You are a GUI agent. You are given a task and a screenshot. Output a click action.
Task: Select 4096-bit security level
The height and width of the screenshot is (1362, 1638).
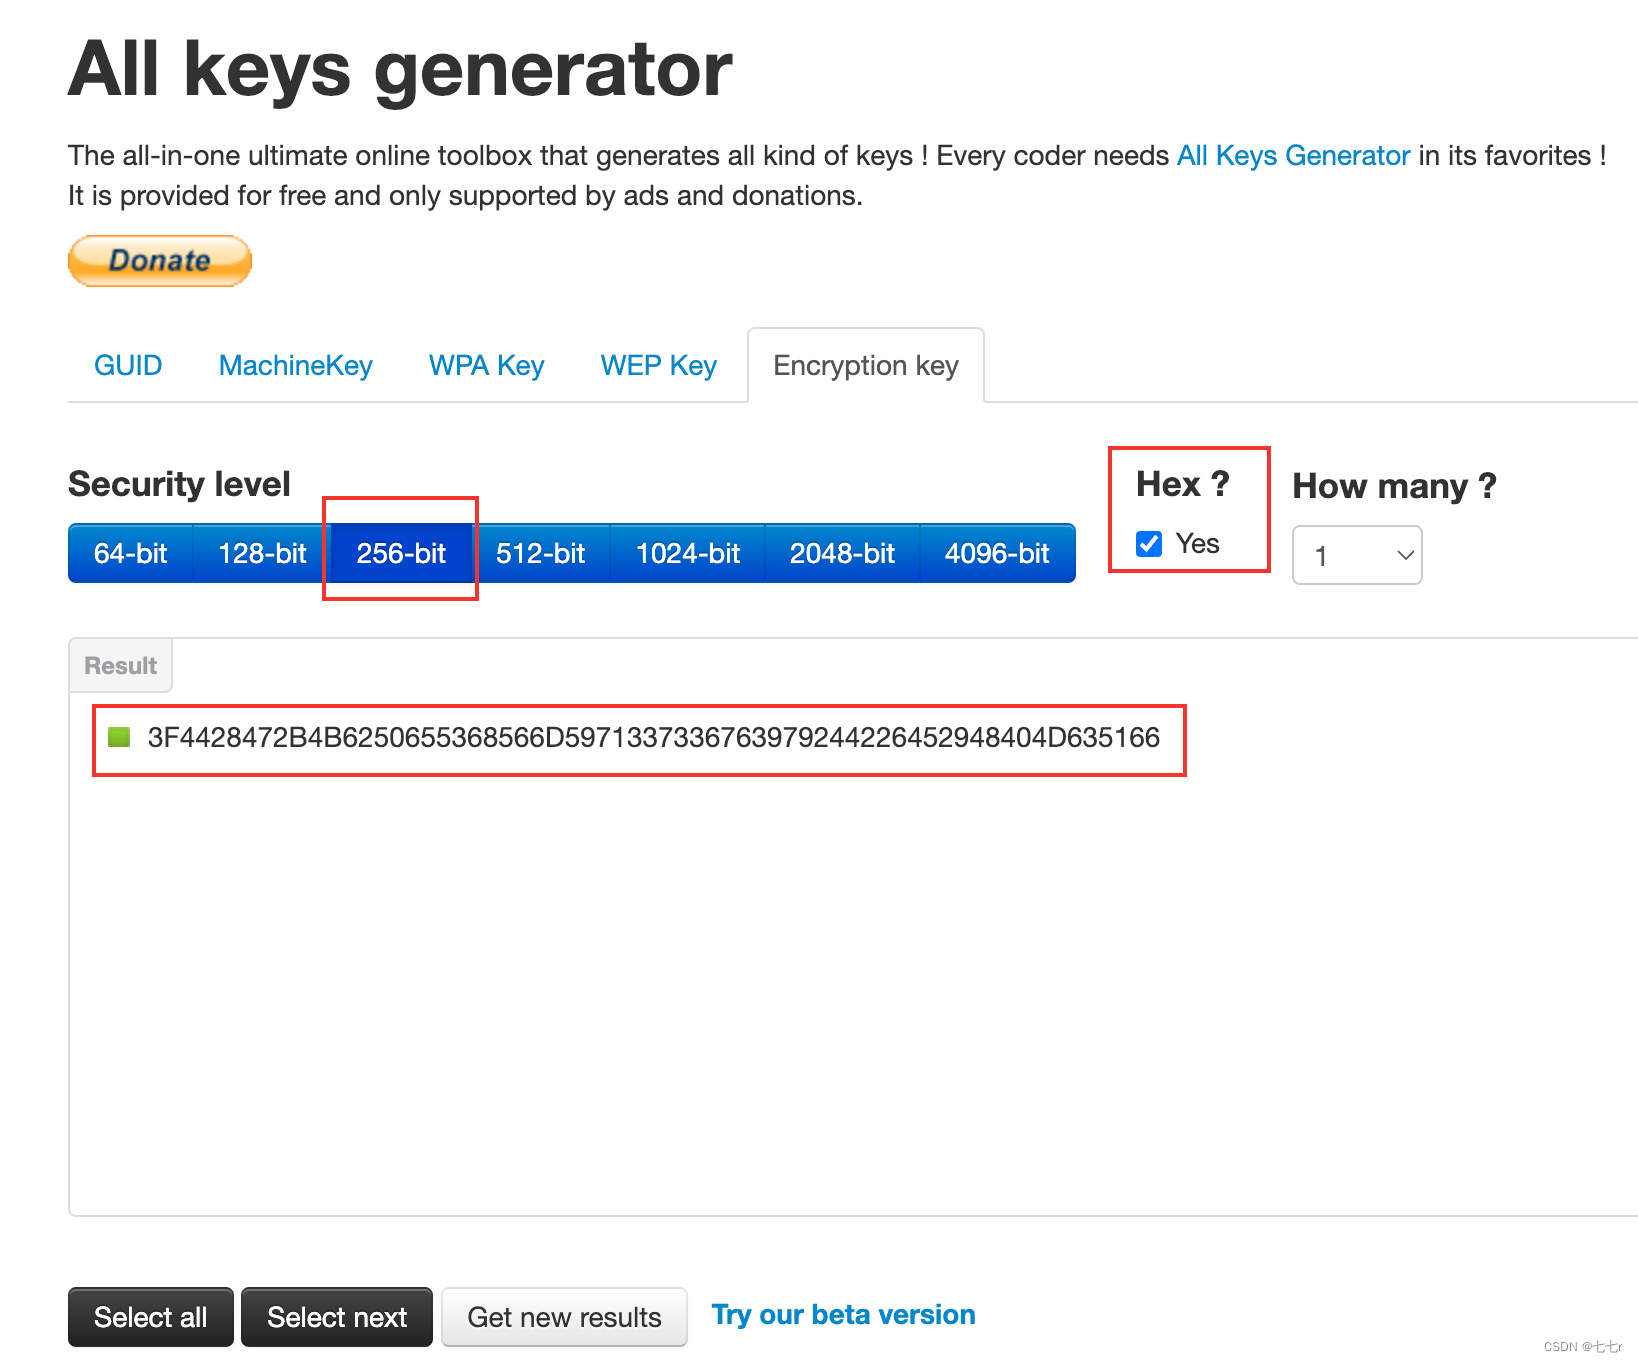tap(997, 553)
